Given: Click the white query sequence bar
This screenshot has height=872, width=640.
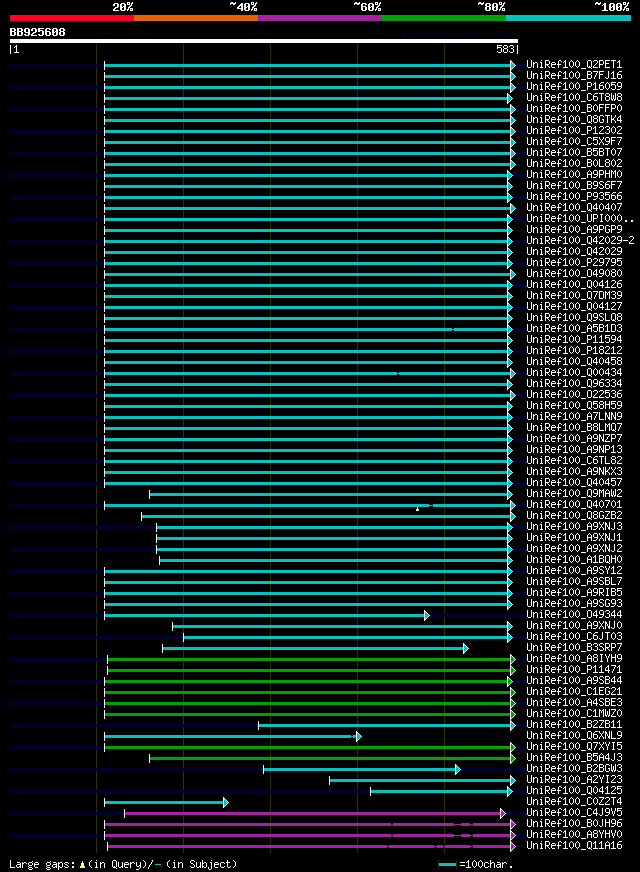Looking at the screenshot, I should [x=264, y=41].
